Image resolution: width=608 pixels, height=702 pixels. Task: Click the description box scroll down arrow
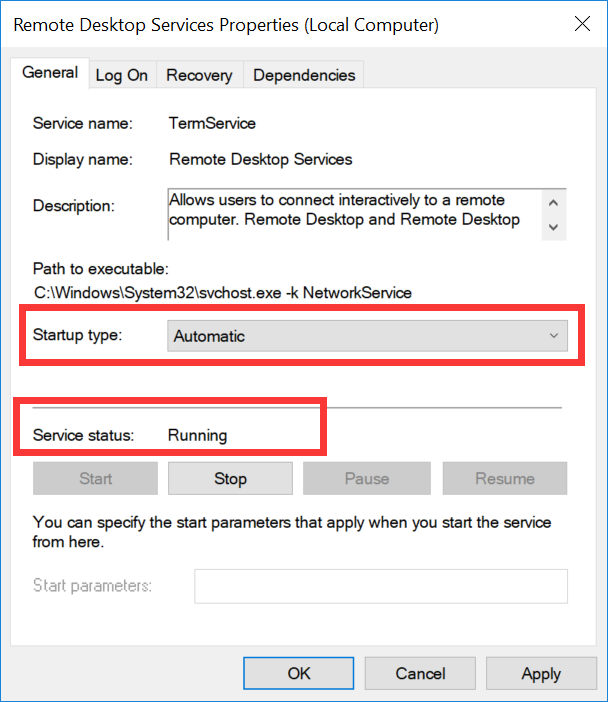(554, 227)
